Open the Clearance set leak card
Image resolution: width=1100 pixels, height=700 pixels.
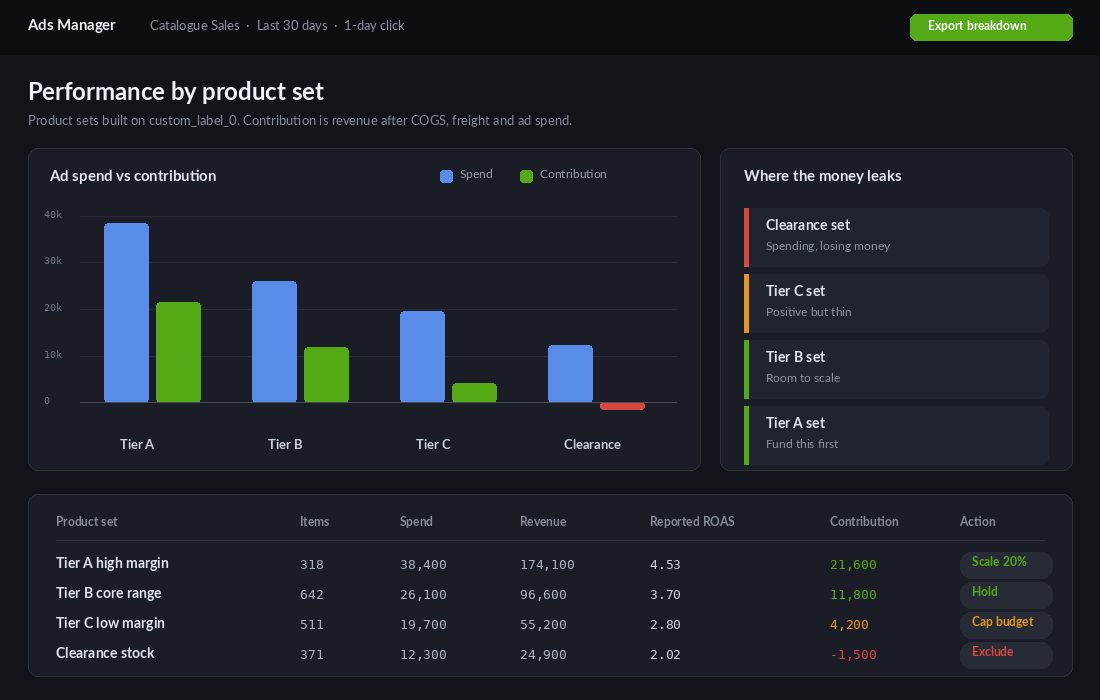pos(897,238)
